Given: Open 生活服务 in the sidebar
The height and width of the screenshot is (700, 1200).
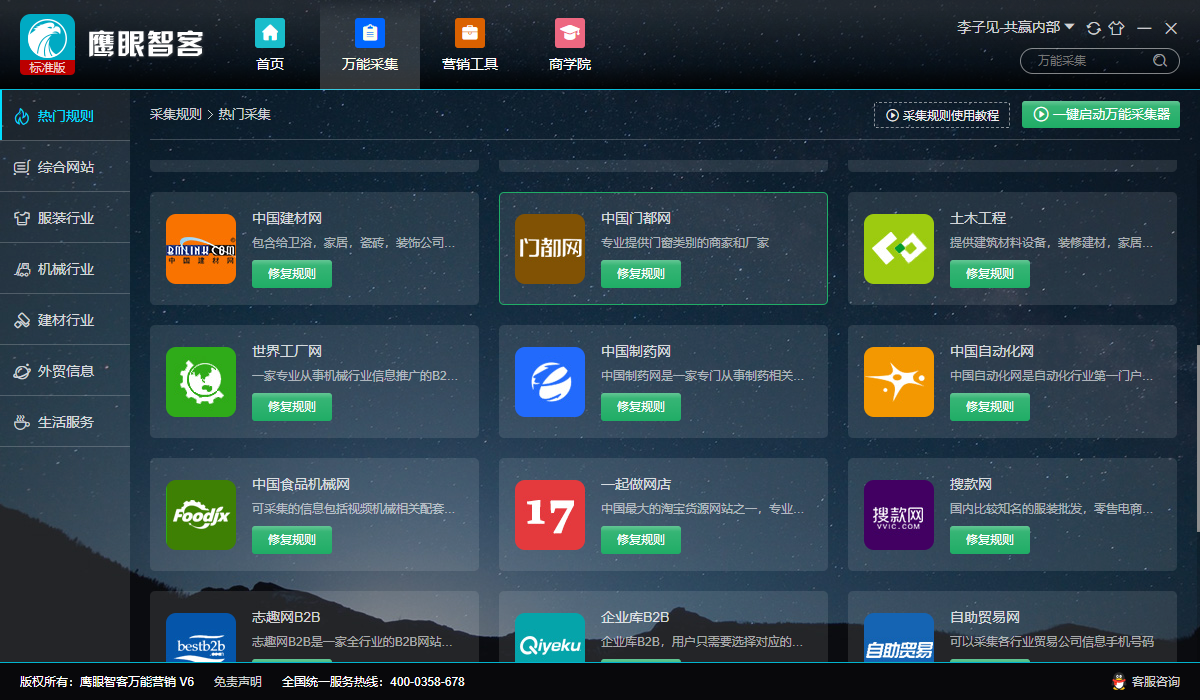Looking at the screenshot, I should 65,422.
